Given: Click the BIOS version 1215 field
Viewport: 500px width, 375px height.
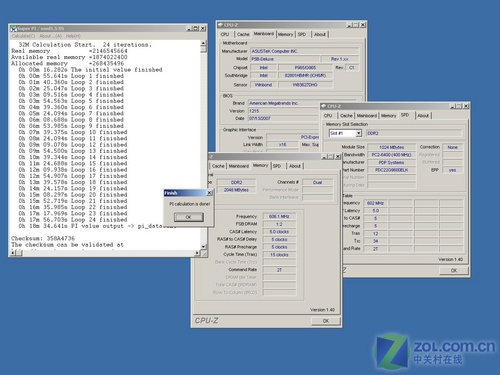Looking at the screenshot, I should pyautogui.click(x=284, y=111).
